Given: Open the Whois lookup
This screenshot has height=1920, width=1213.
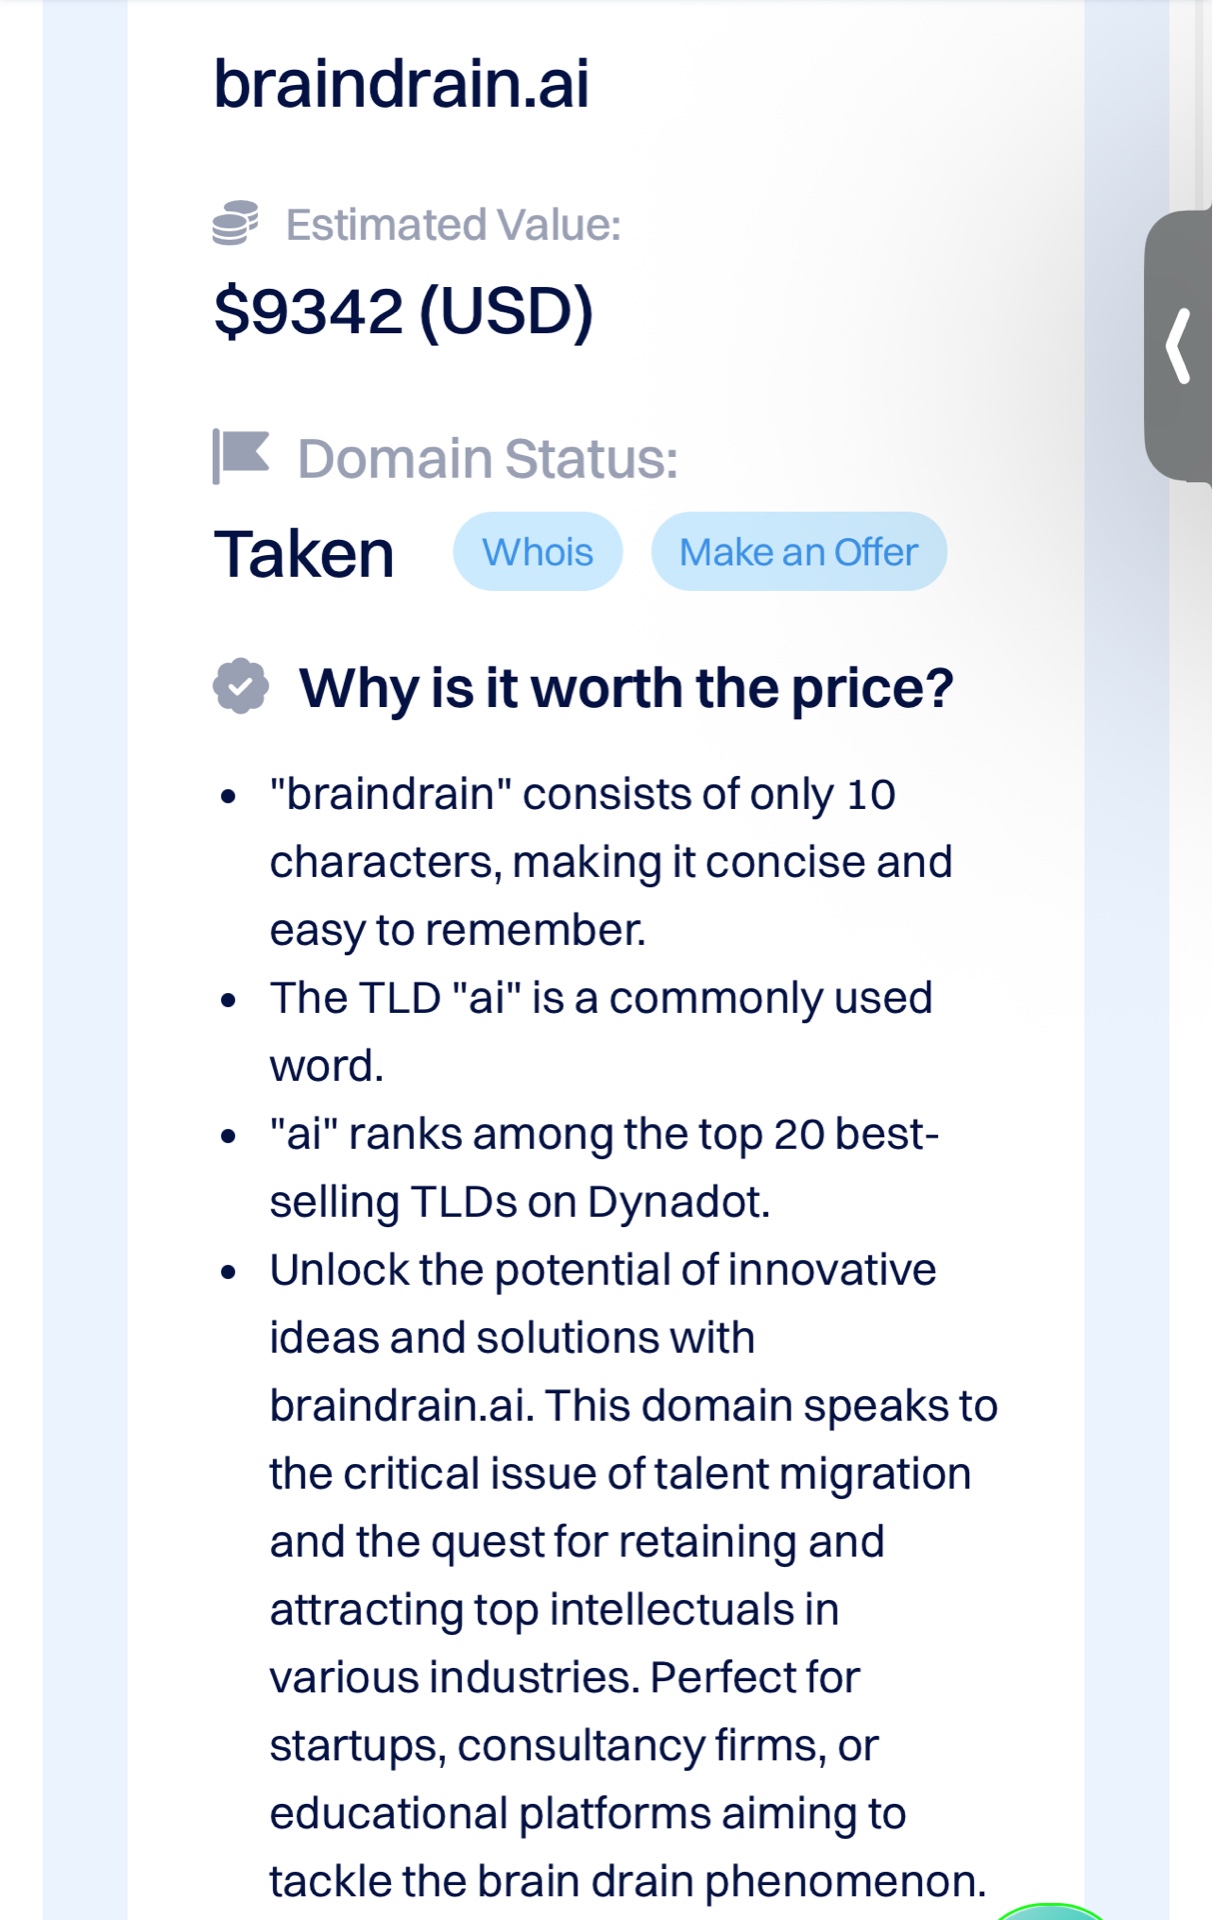Looking at the screenshot, I should [x=538, y=551].
